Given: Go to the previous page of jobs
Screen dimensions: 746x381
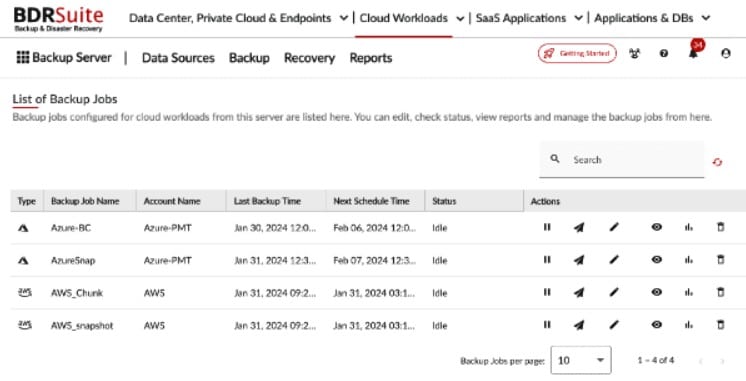Looking at the screenshot, I should click(x=700, y=361).
